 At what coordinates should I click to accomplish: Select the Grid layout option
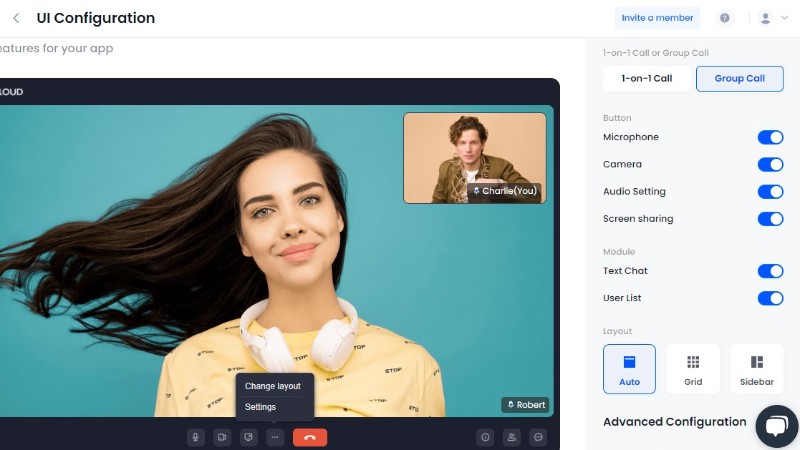click(x=693, y=369)
